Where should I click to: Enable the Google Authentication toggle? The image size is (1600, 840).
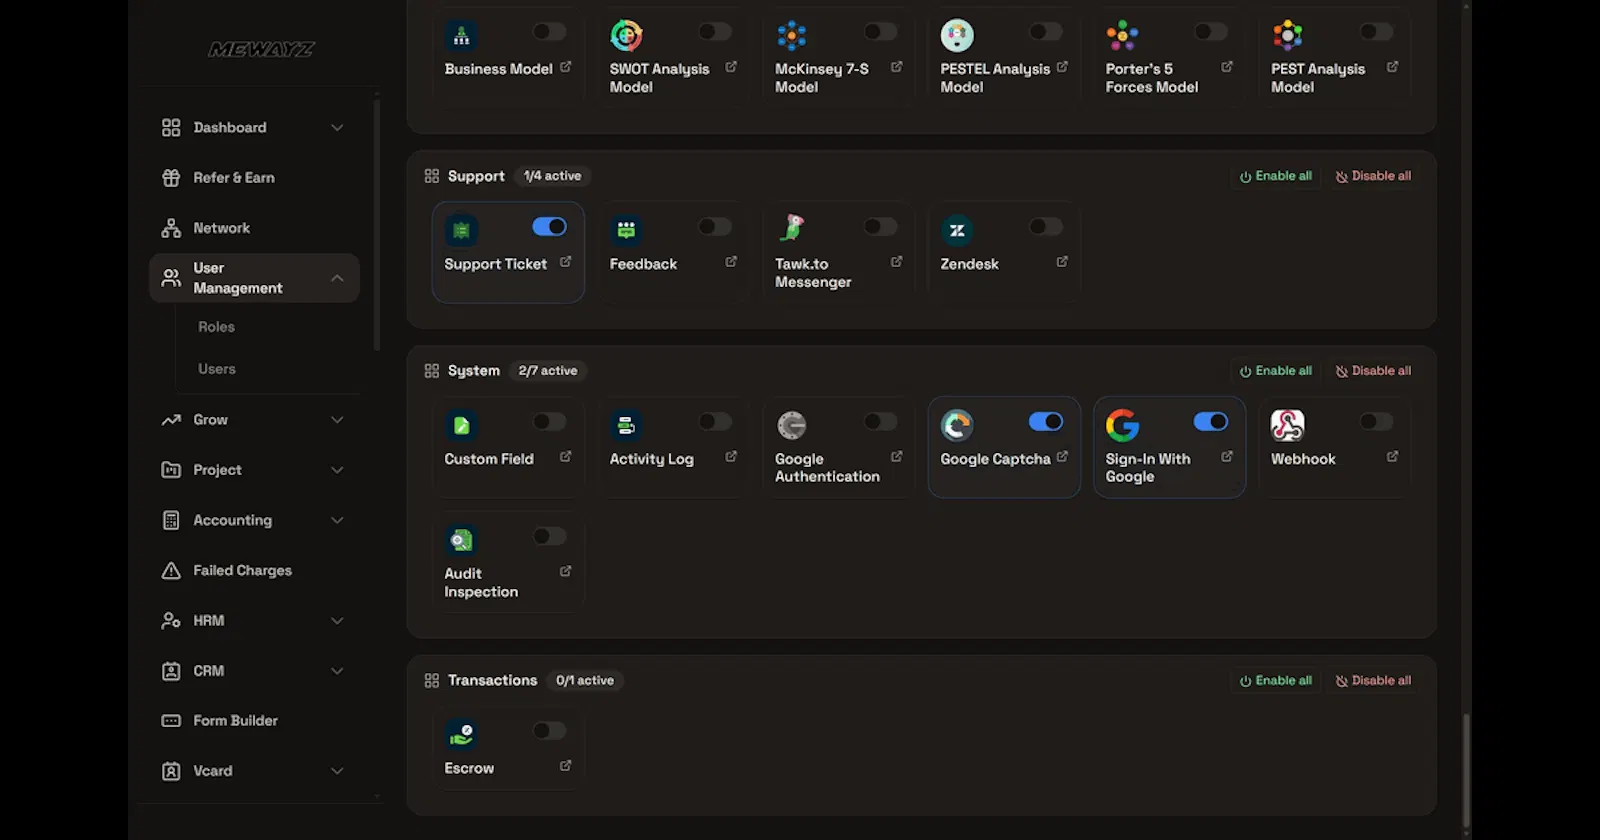click(x=880, y=422)
